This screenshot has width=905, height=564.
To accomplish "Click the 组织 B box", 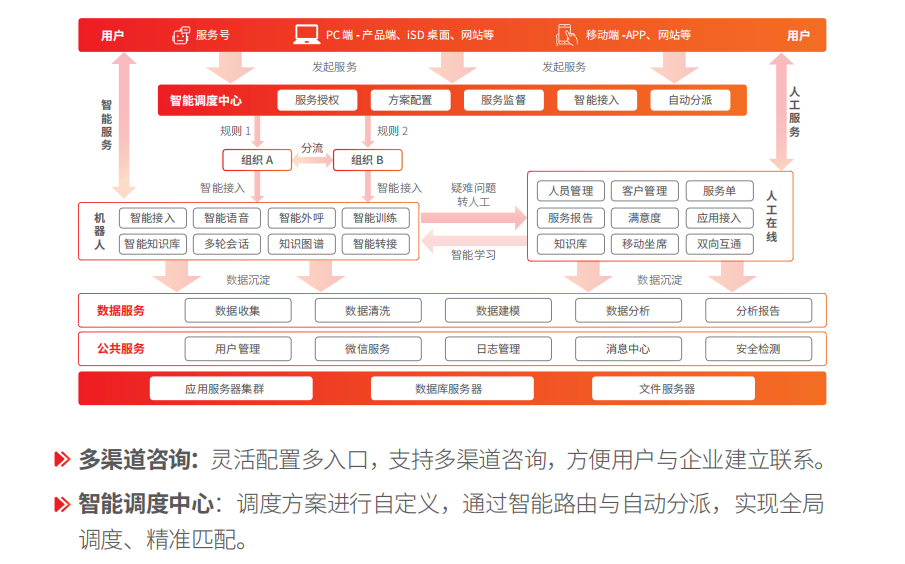I will pyautogui.click(x=367, y=160).
